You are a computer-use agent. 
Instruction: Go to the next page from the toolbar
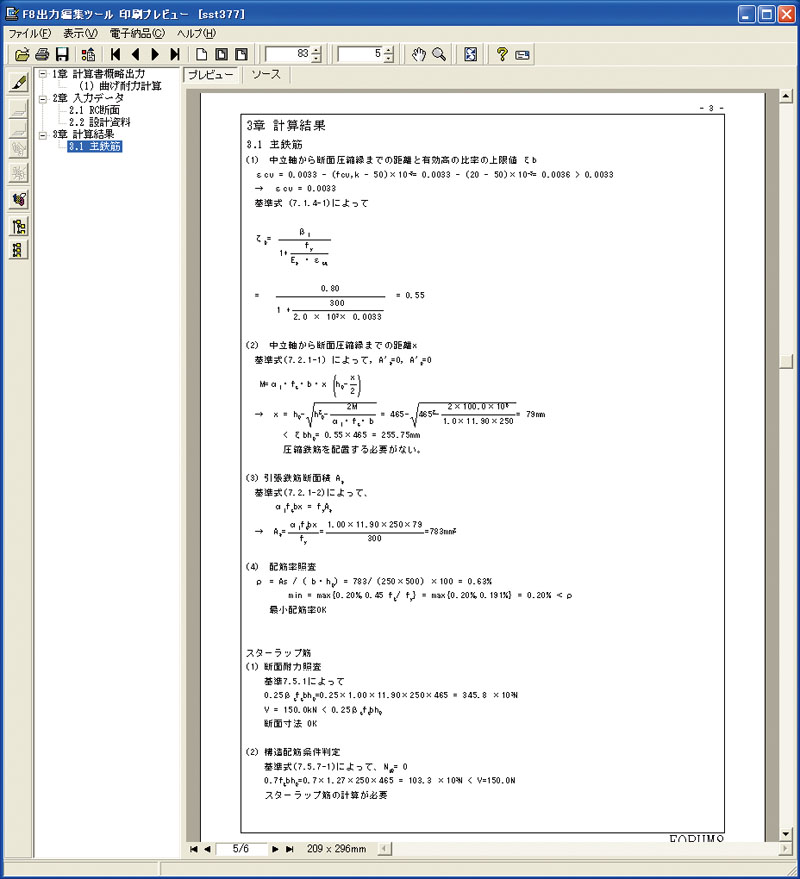(x=155, y=54)
